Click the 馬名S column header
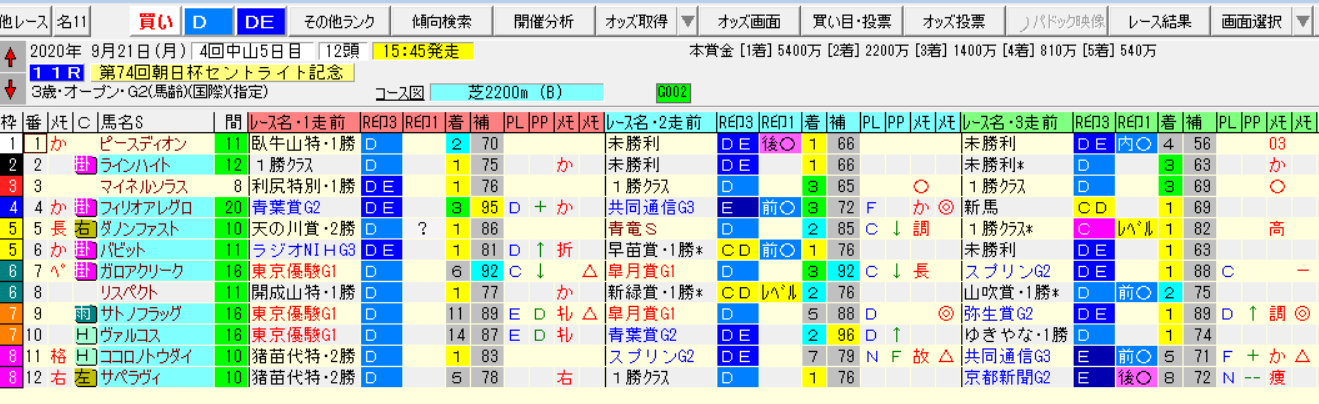The height and width of the screenshot is (404, 1319). pos(155,123)
